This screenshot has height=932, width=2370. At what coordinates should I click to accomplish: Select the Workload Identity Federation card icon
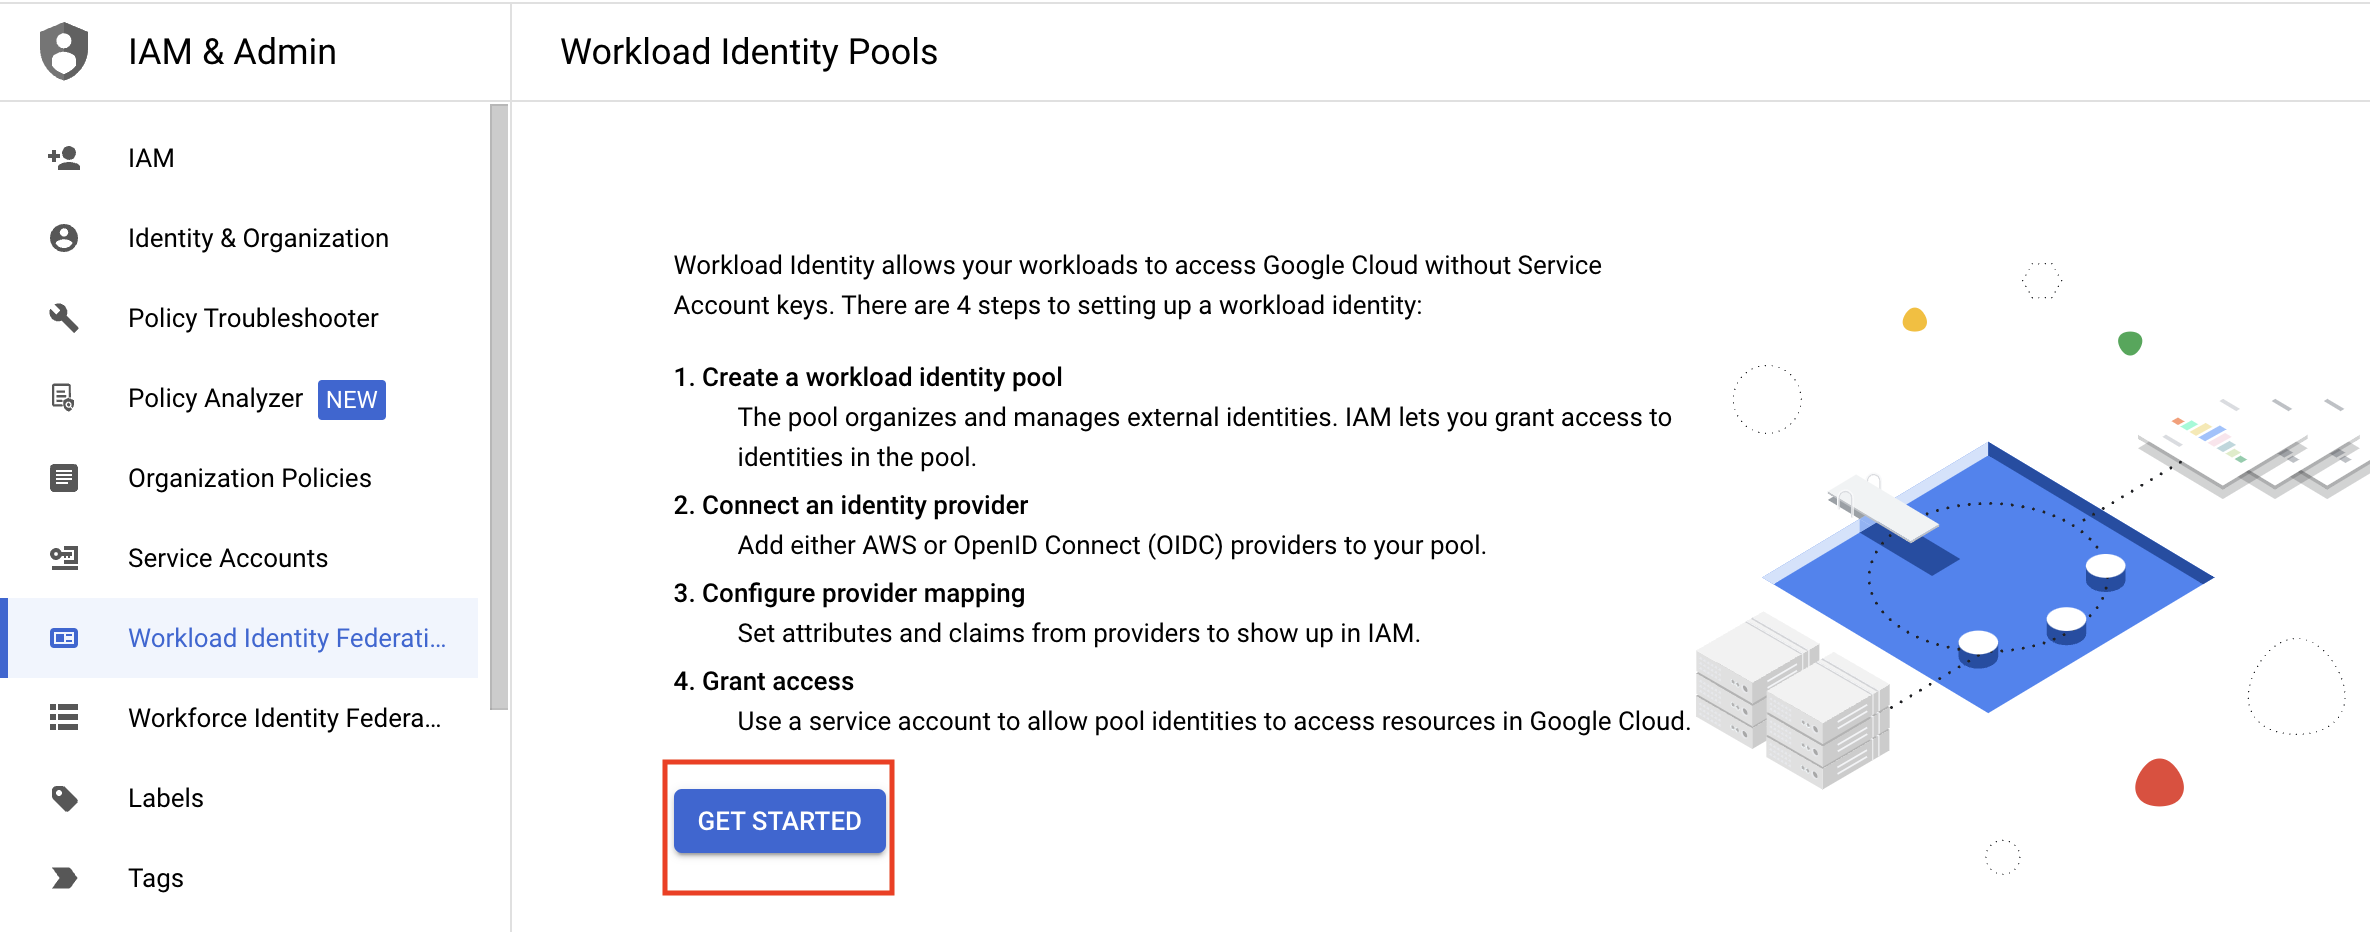click(64, 638)
